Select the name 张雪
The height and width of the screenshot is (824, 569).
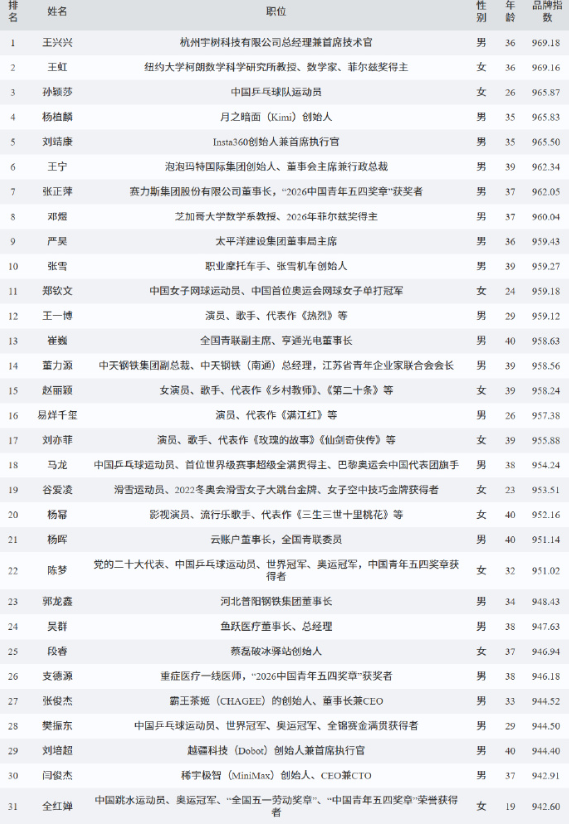pyautogui.click(x=57, y=266)
